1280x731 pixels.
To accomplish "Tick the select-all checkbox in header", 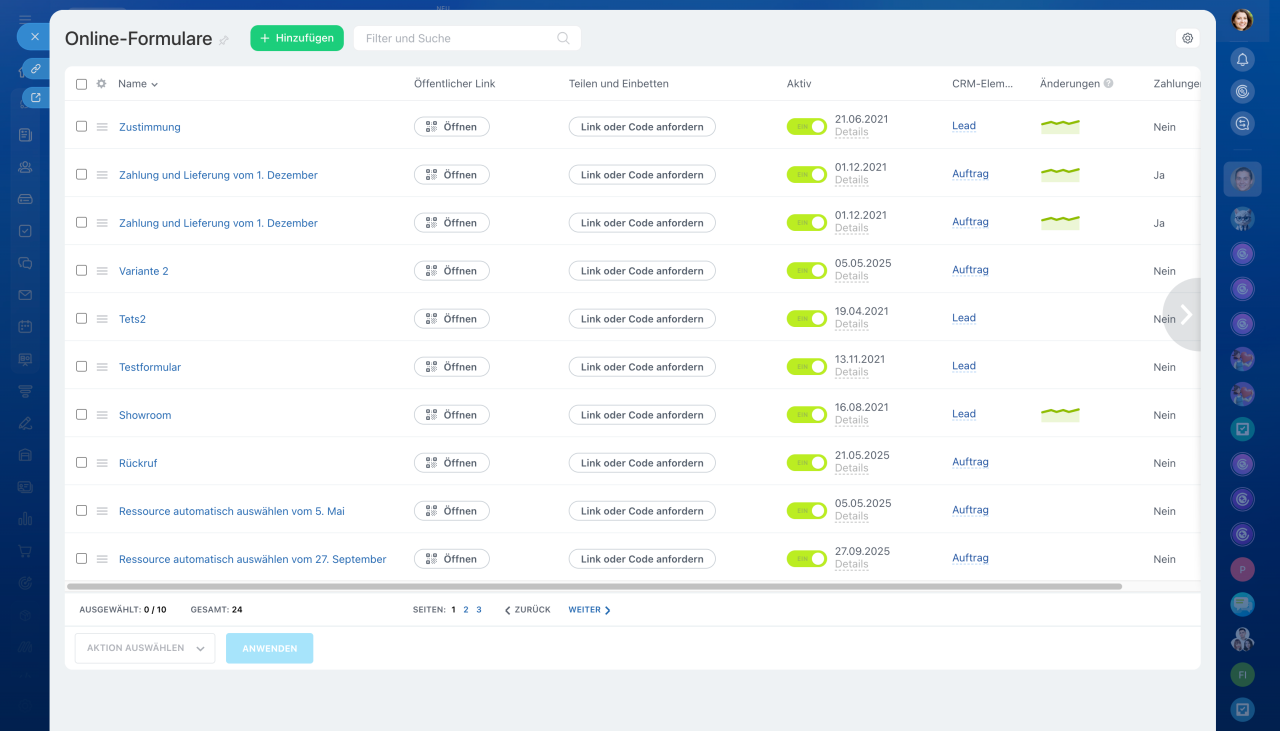I will pyautogui.click(x=81, y=84).
